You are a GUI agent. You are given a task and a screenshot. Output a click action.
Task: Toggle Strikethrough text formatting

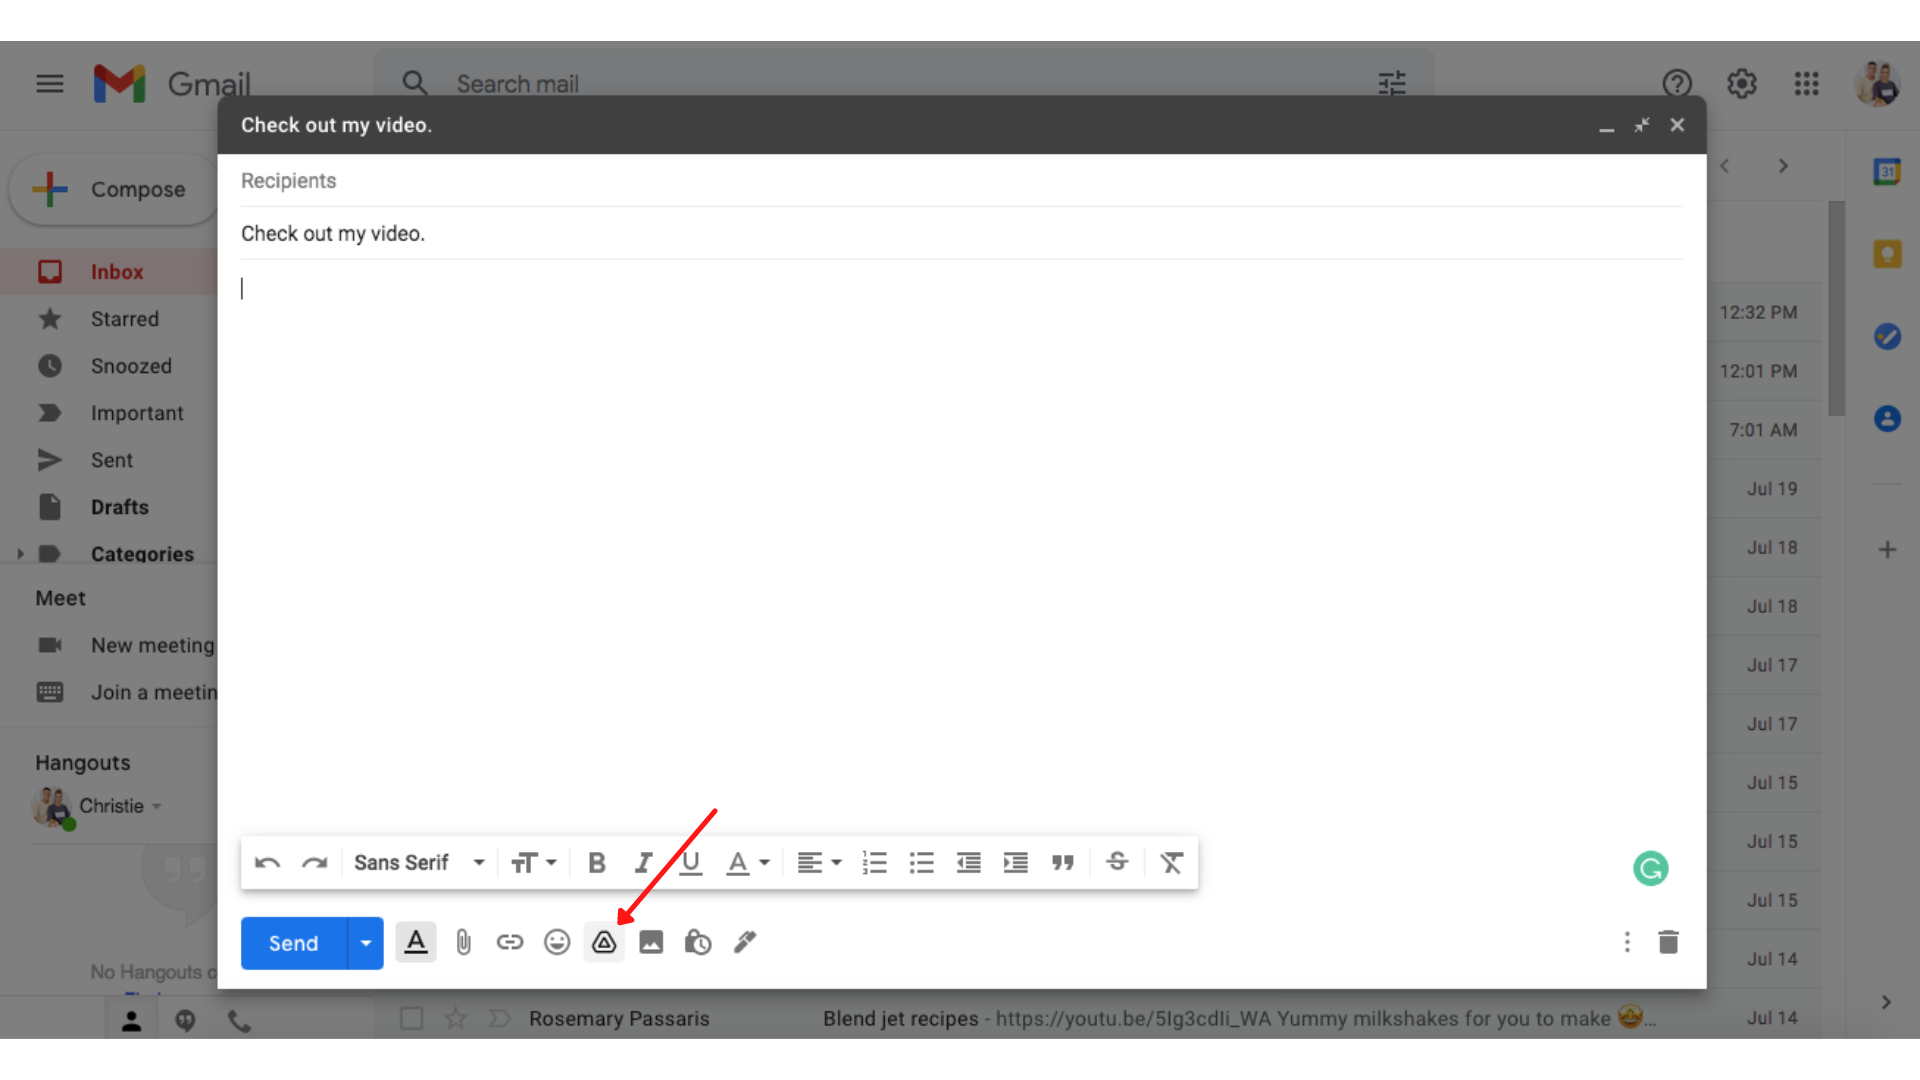1117,862
